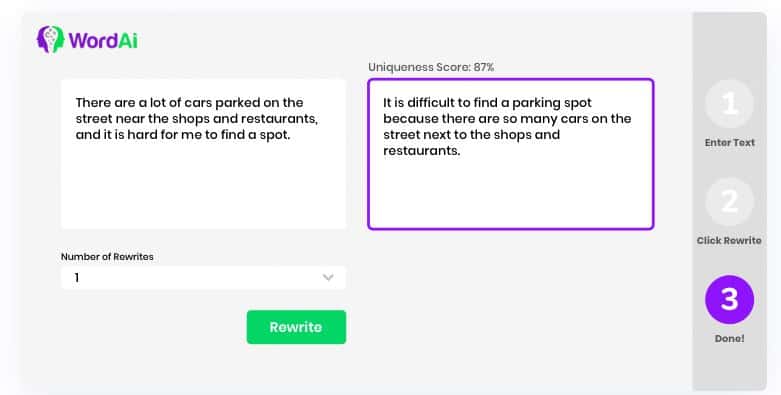Screen dimensions: 781x395
Task: Click the Number of Rewrites label
Action: [107, 257]
